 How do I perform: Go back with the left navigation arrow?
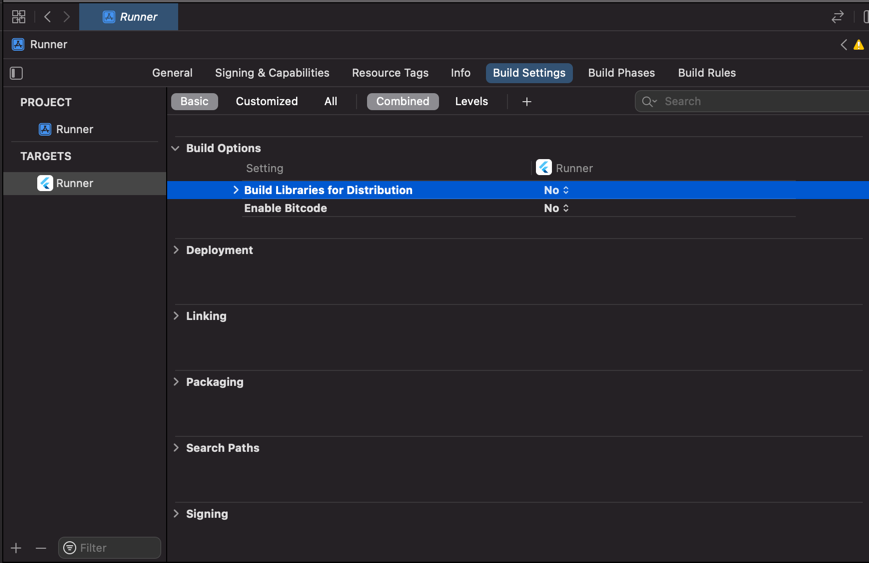[48, 17]
